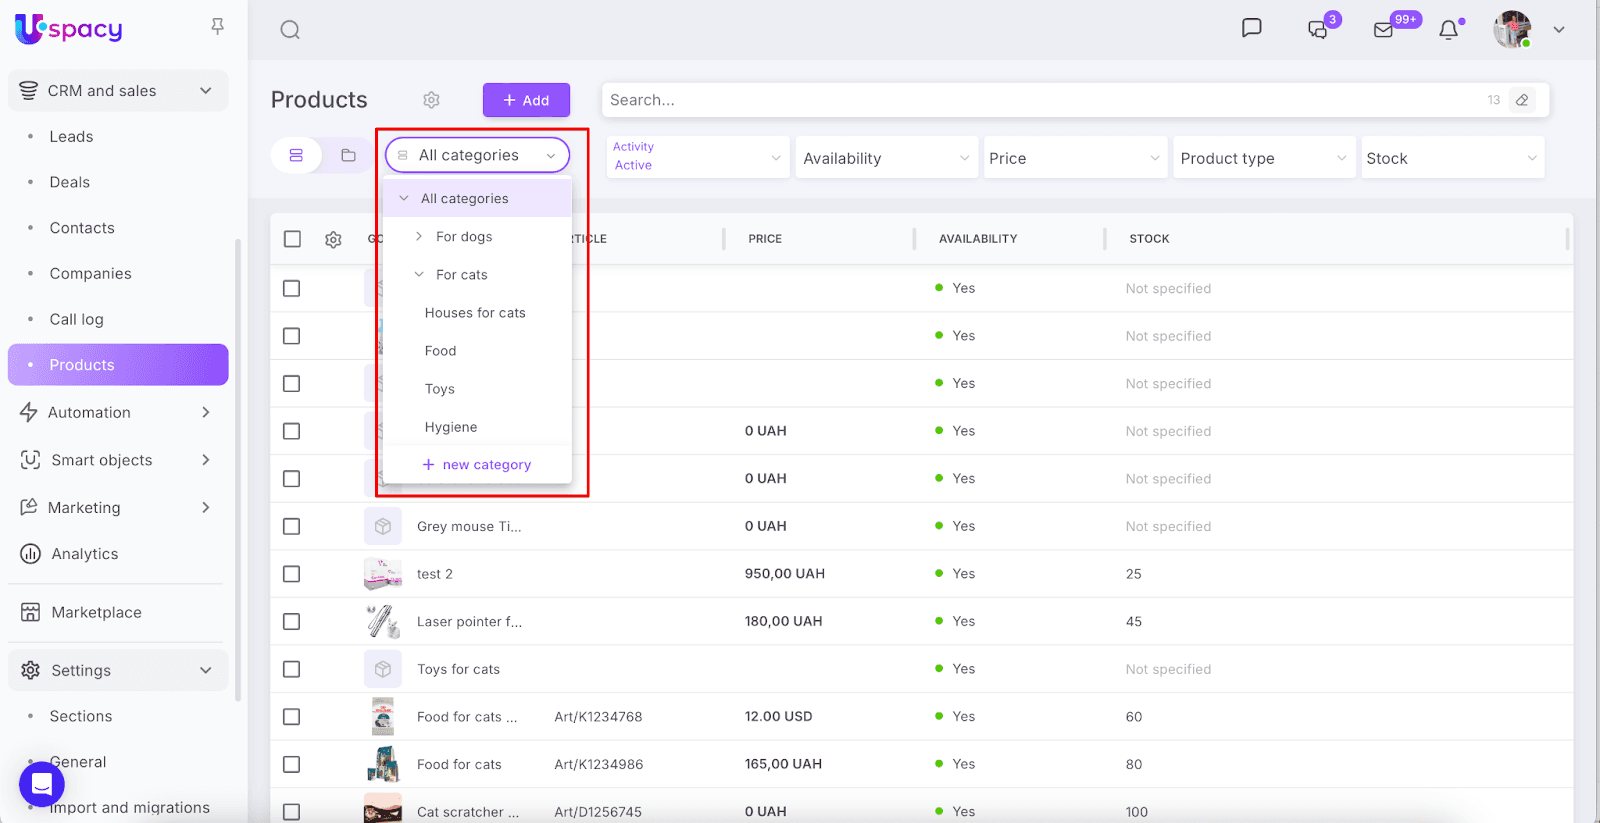Switch to folder view icon
The width and height of the screenshot is (1600, 823).
(348, 155)
